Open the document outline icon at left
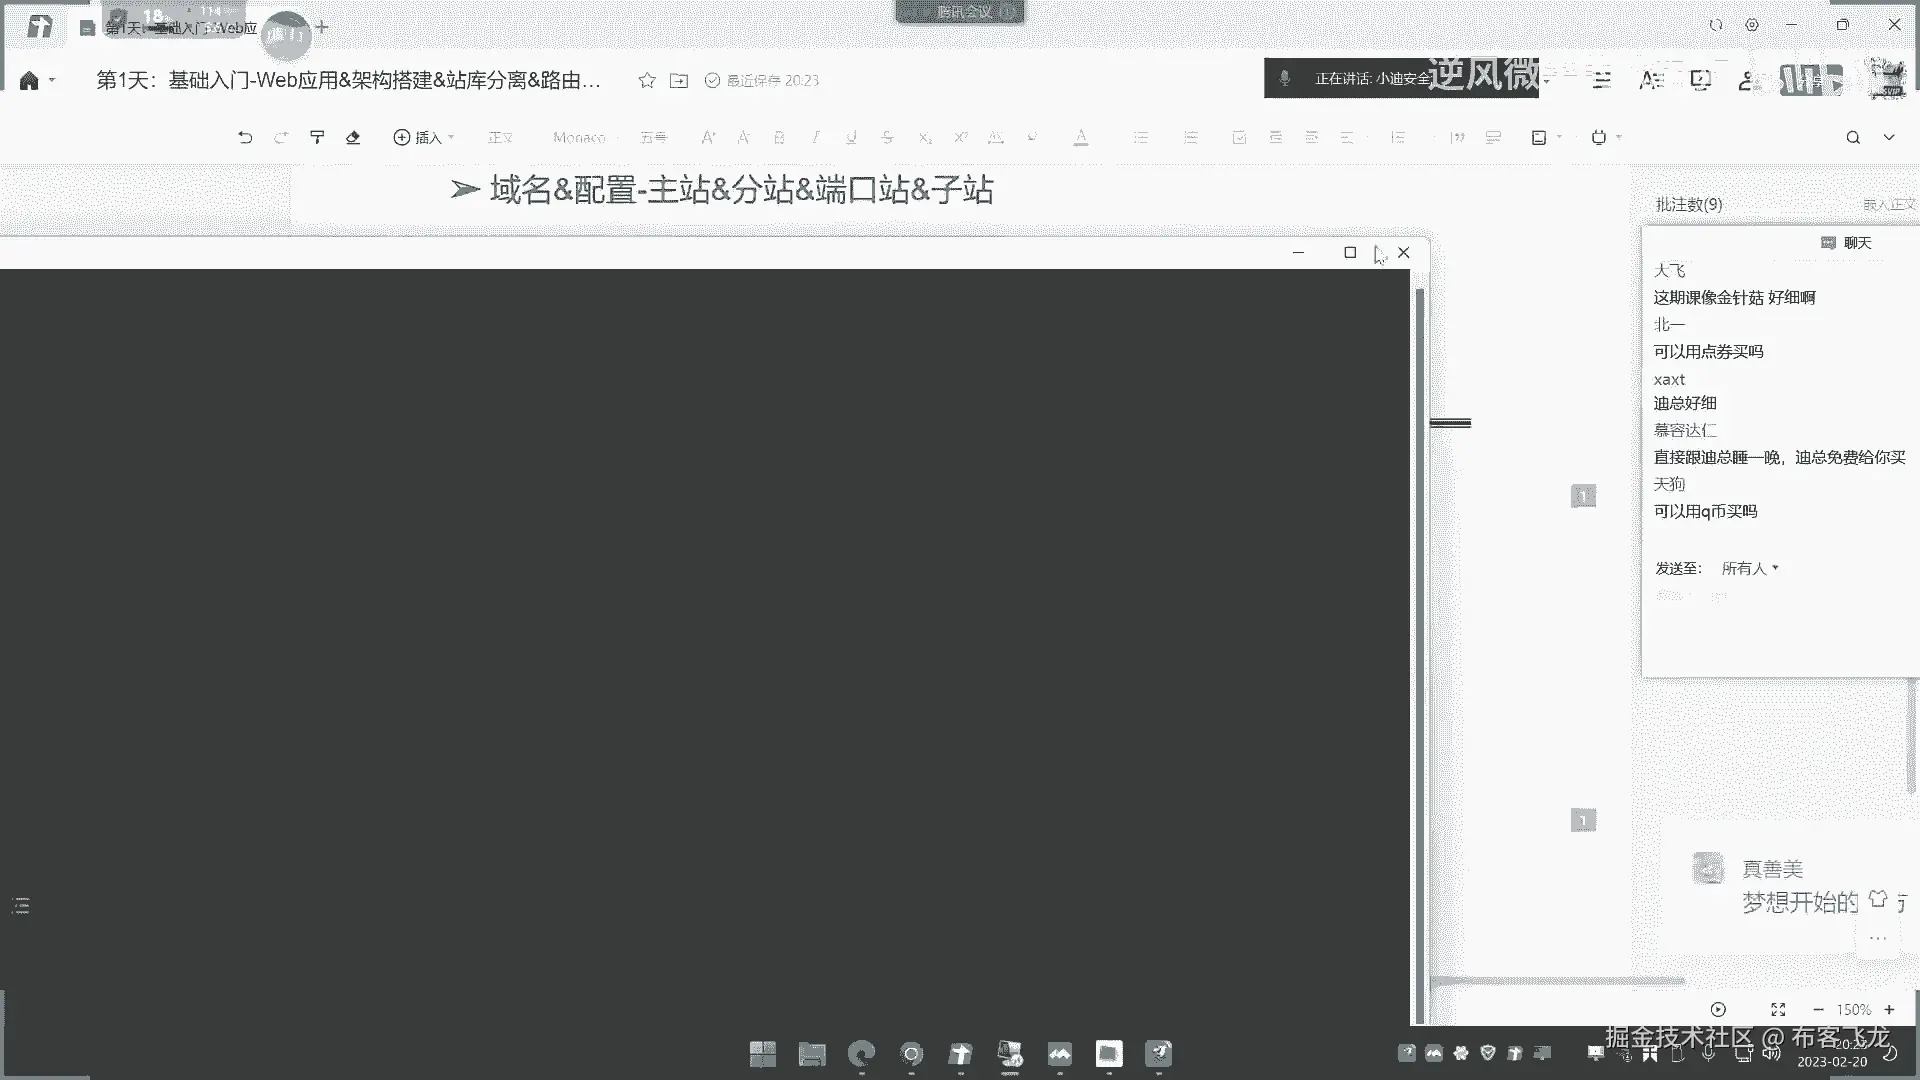The height and width of the screenshot is (1080, 1920). [21, 906]
